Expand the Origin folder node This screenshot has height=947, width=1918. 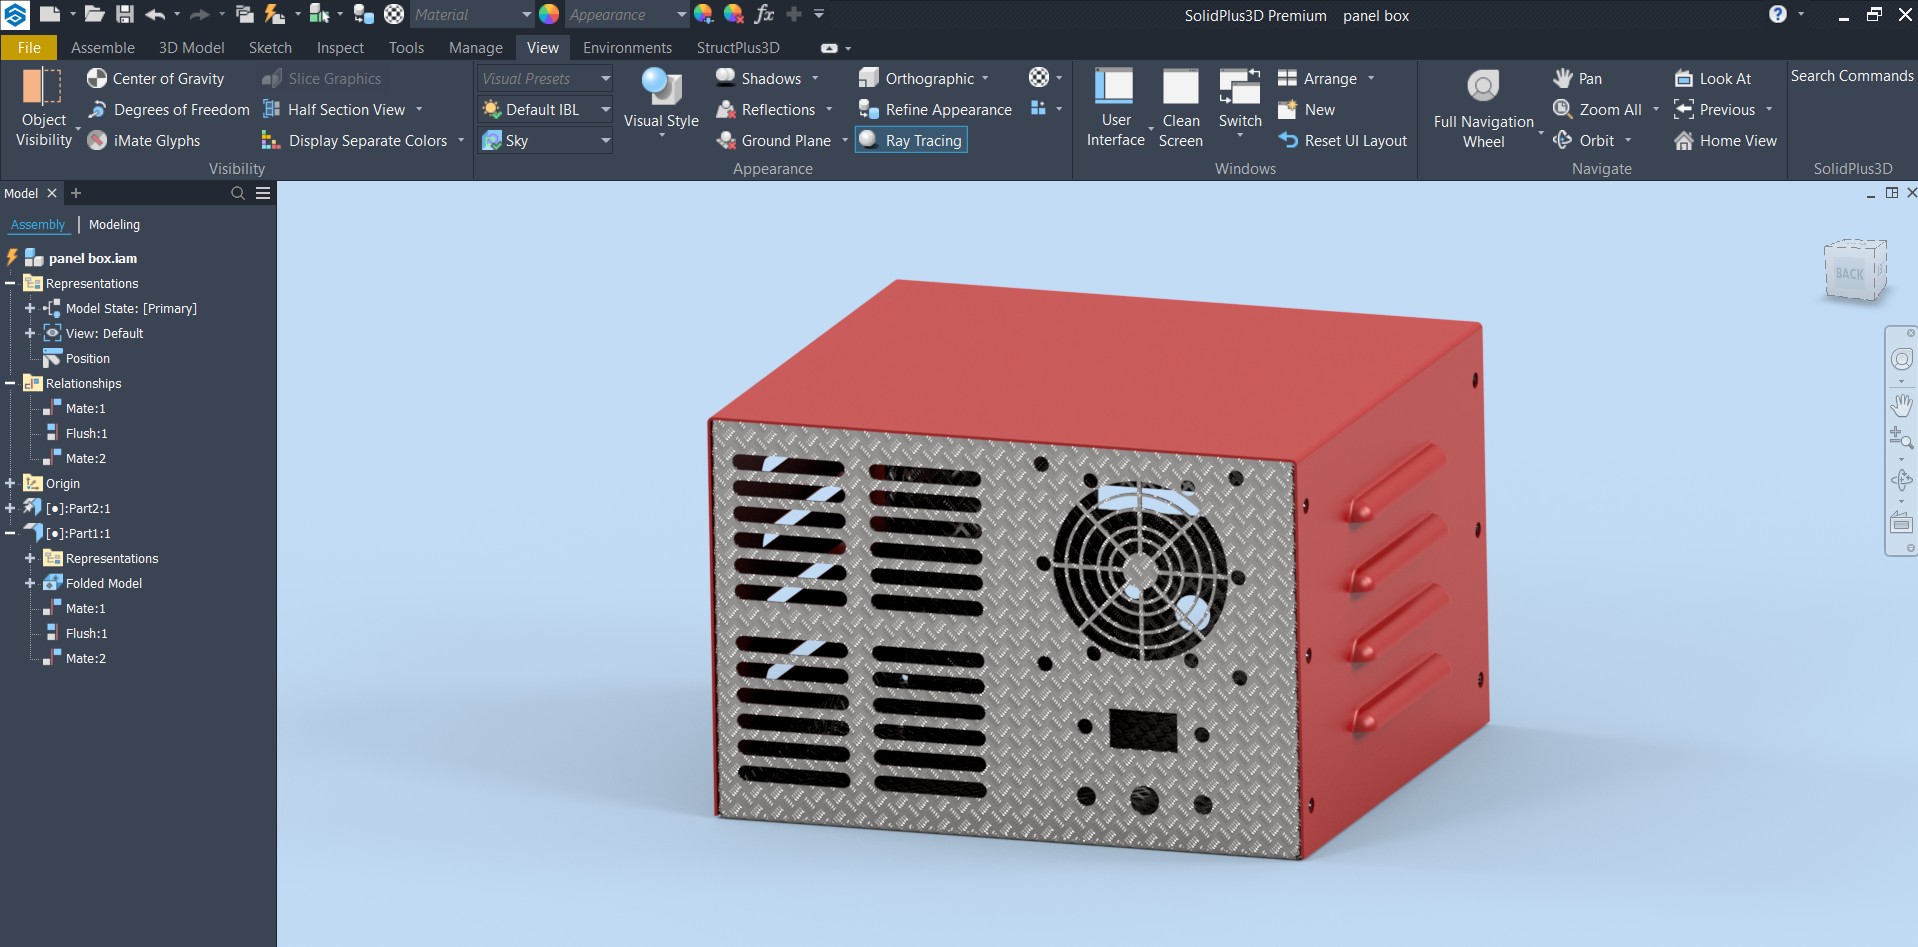pyautogui.click(x=10, y=483)
